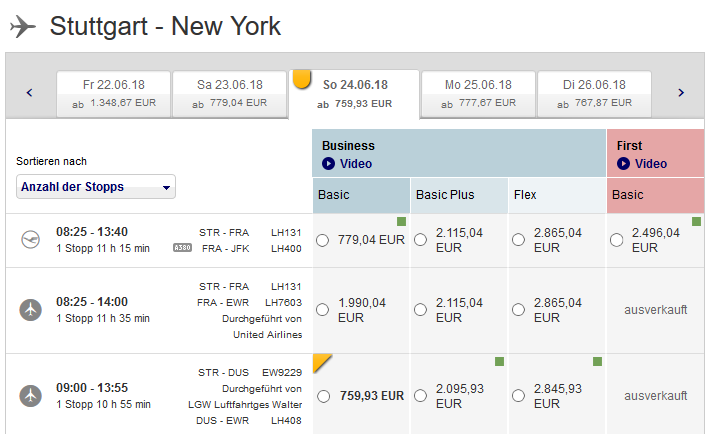Click '1 Stopp 10 h 55 min' text

tap(103, 404)
